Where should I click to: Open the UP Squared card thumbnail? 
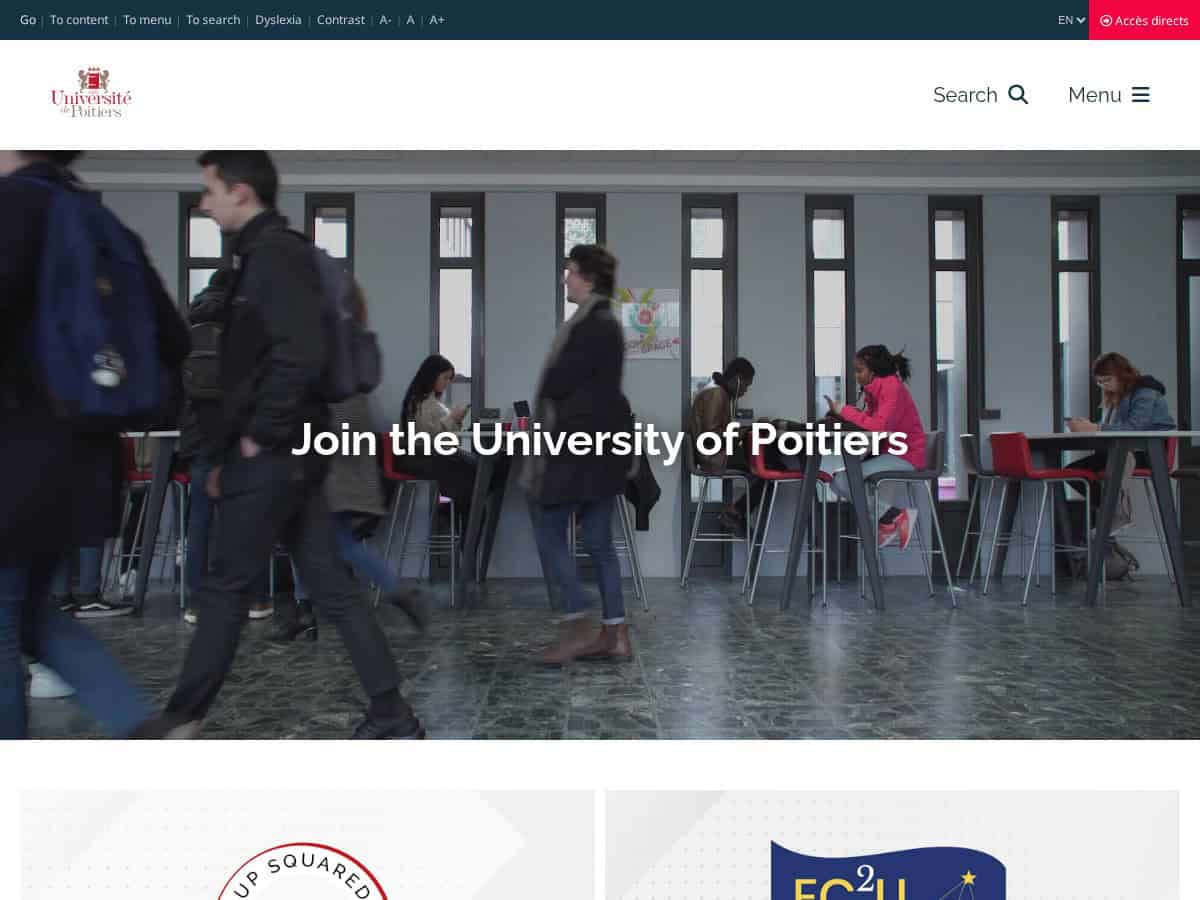(307, 845)
